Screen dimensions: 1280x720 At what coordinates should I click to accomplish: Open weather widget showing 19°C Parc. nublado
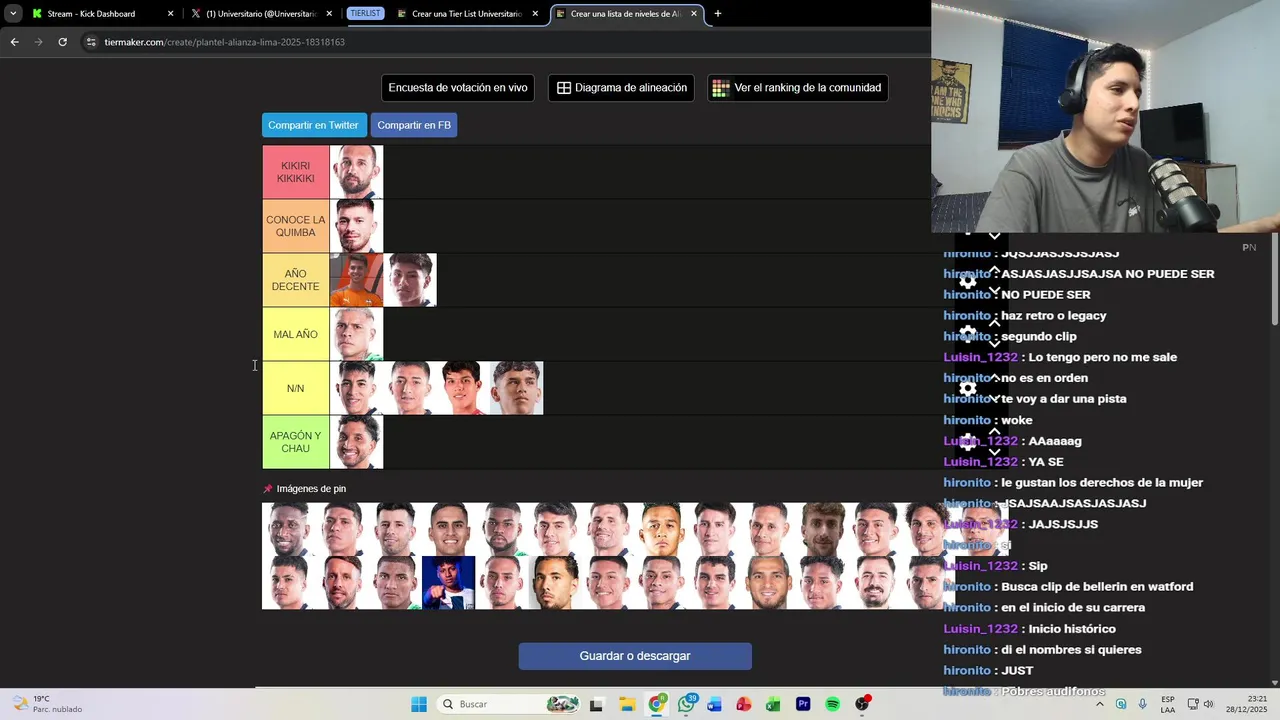[x=48, y=704]
